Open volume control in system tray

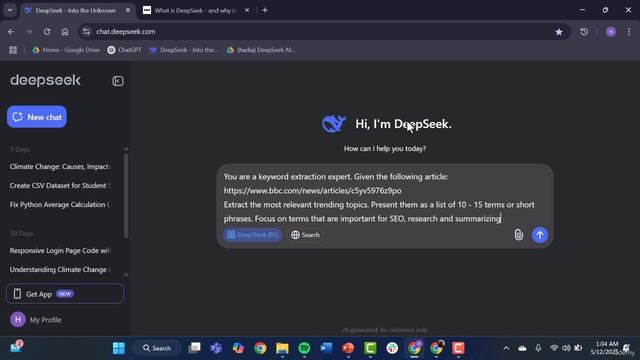click(566, 348)
